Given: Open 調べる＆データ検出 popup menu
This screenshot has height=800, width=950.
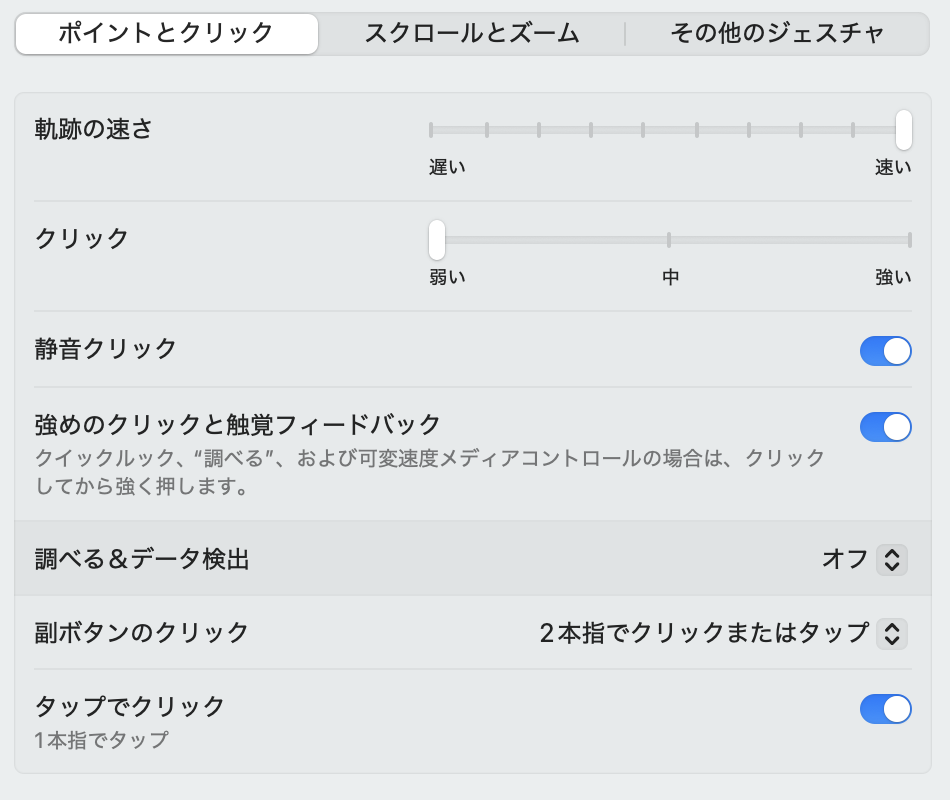Looking at the screenshot, I should 864,559.
